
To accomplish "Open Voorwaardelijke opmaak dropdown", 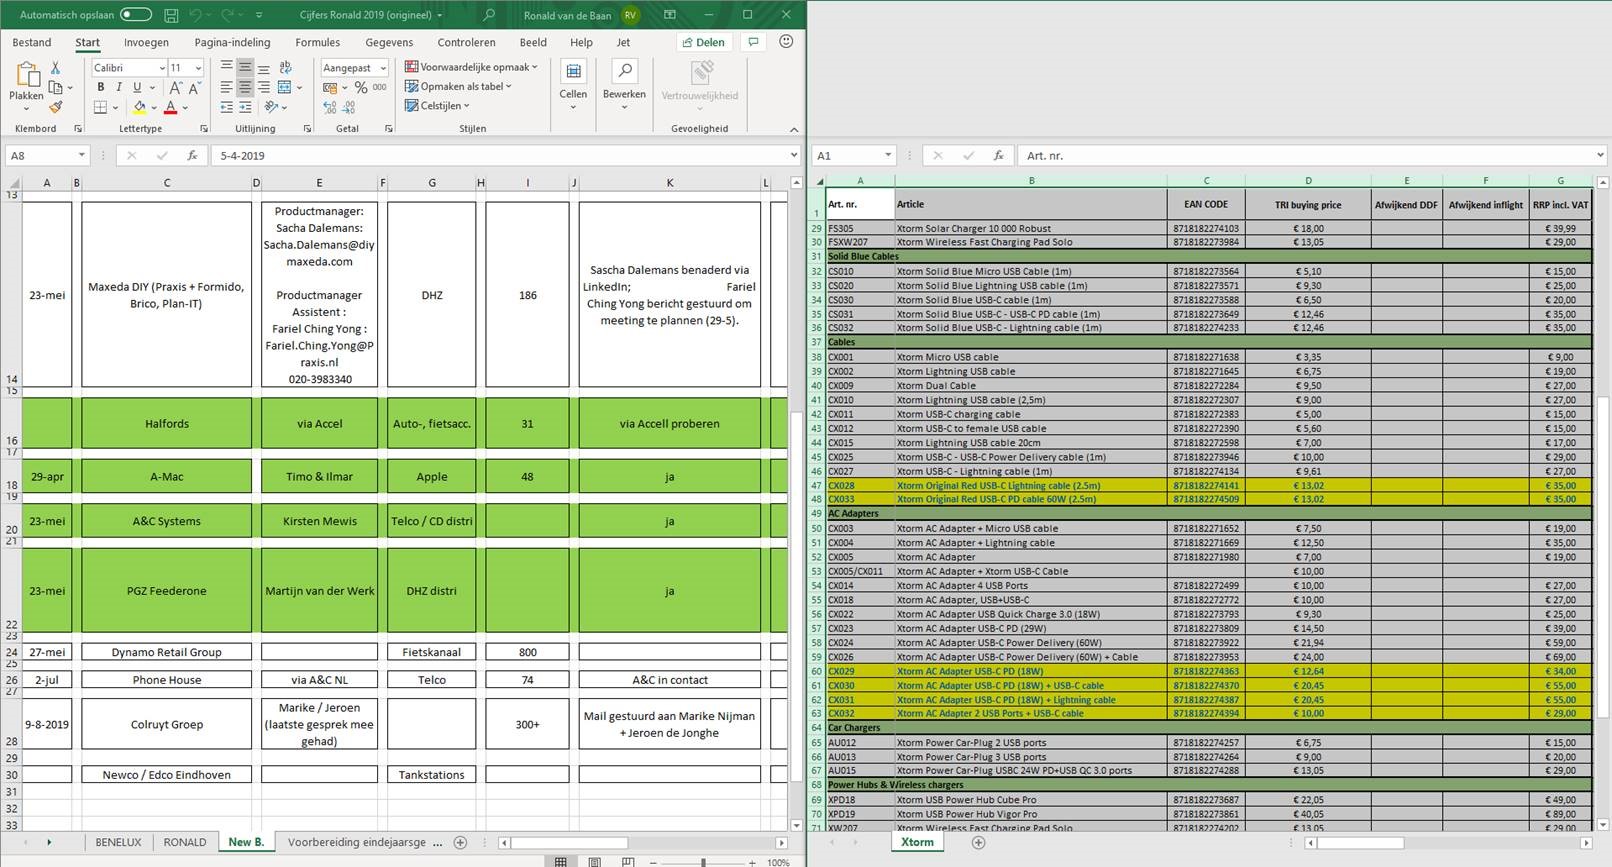I will [471, 67].
